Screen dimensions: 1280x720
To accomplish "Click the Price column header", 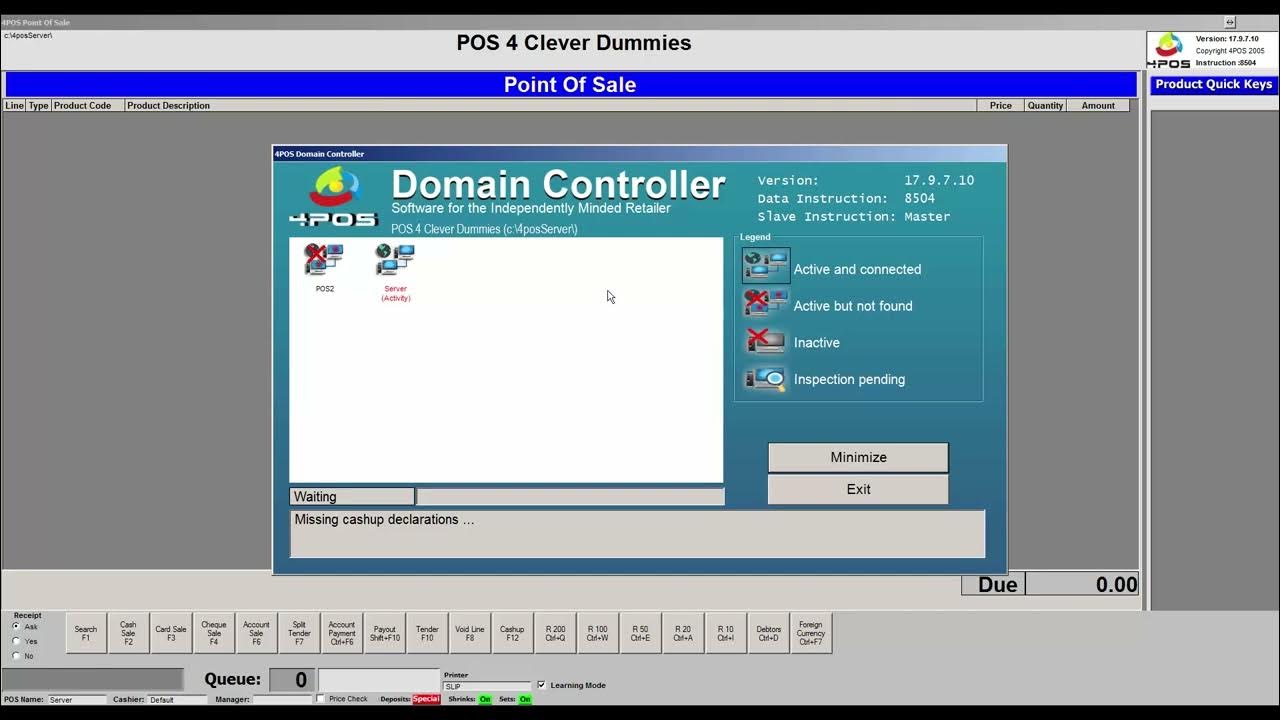I will pos(1001,105).
